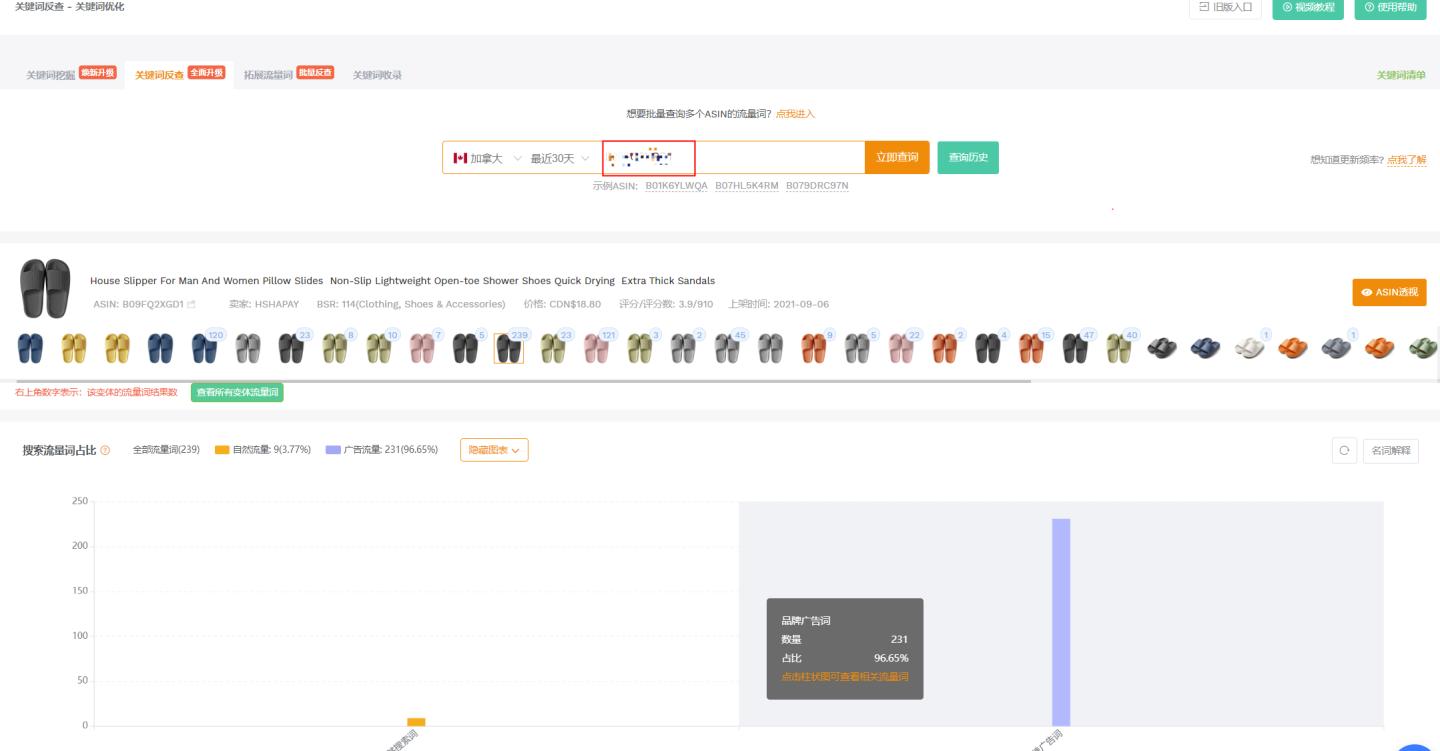This screenshot has width=1440, height=751.
Task: Click the help icon next to 搜索流量词占比
Action: (106, 451)
